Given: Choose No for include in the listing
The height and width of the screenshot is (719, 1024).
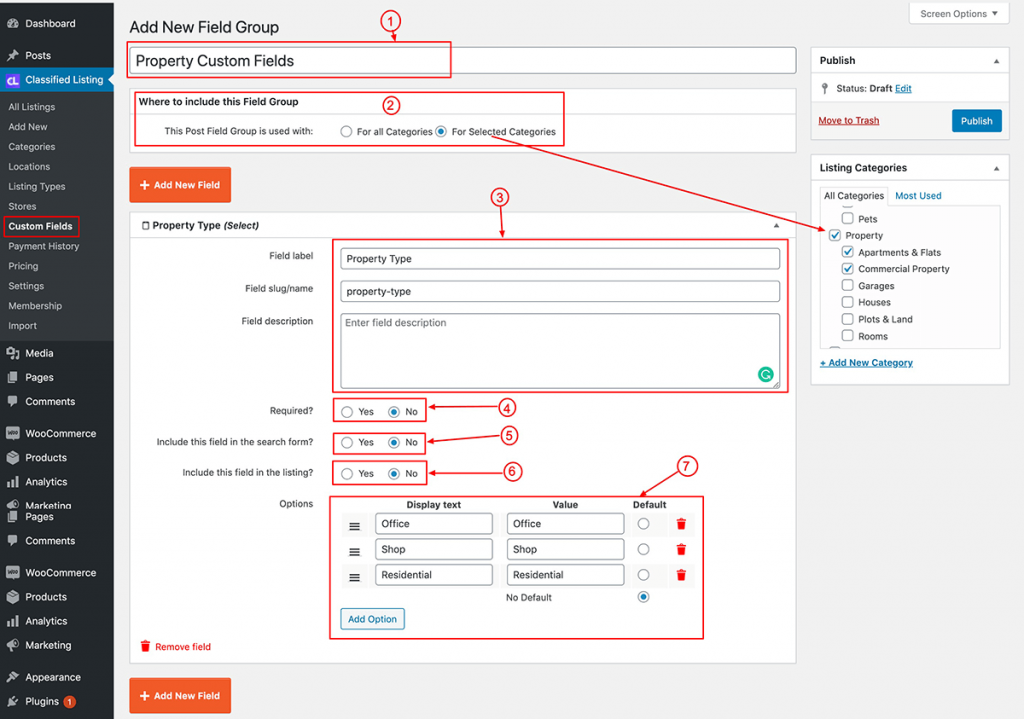Looking at the screenshot, I should (394, 474).
